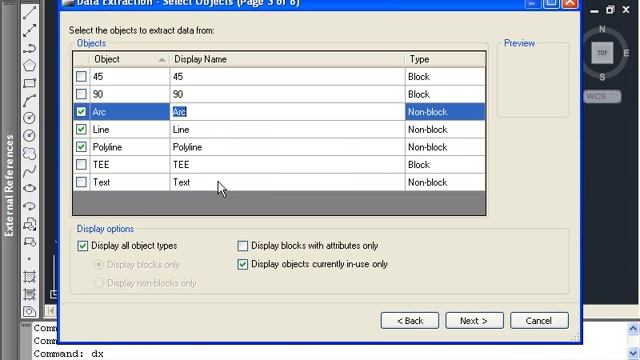Select the Spline draw tool
The height and width of the screenshot is (360, 640).
[29, 171]
